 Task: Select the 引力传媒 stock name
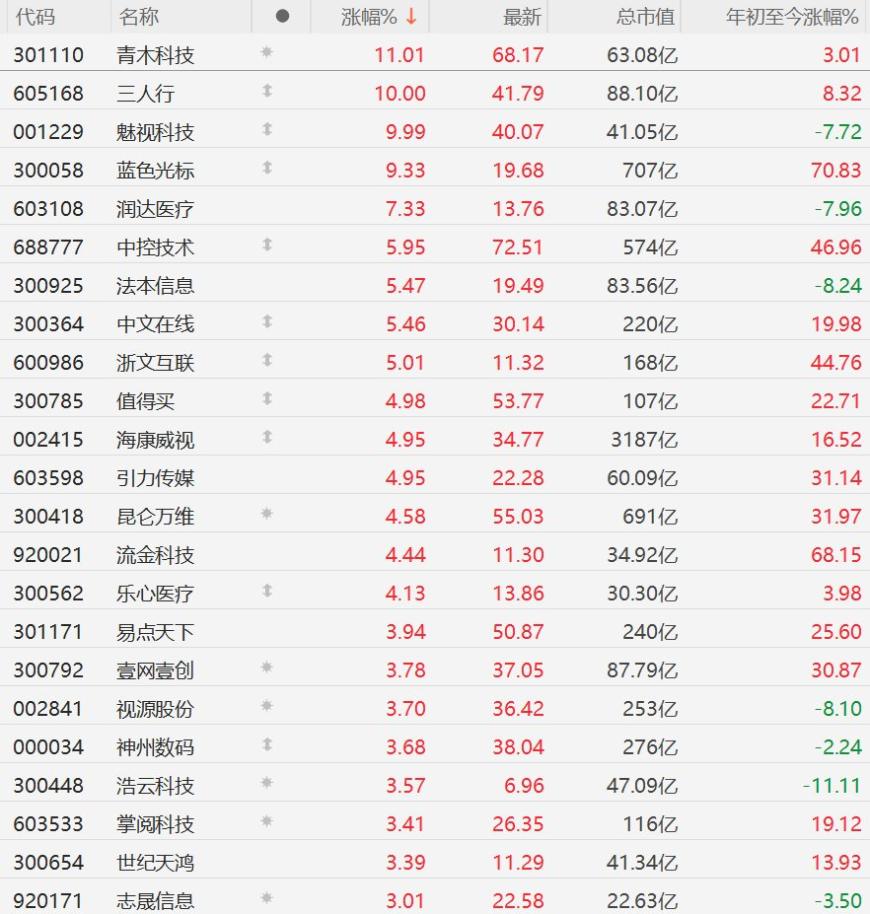coord(155,477)
